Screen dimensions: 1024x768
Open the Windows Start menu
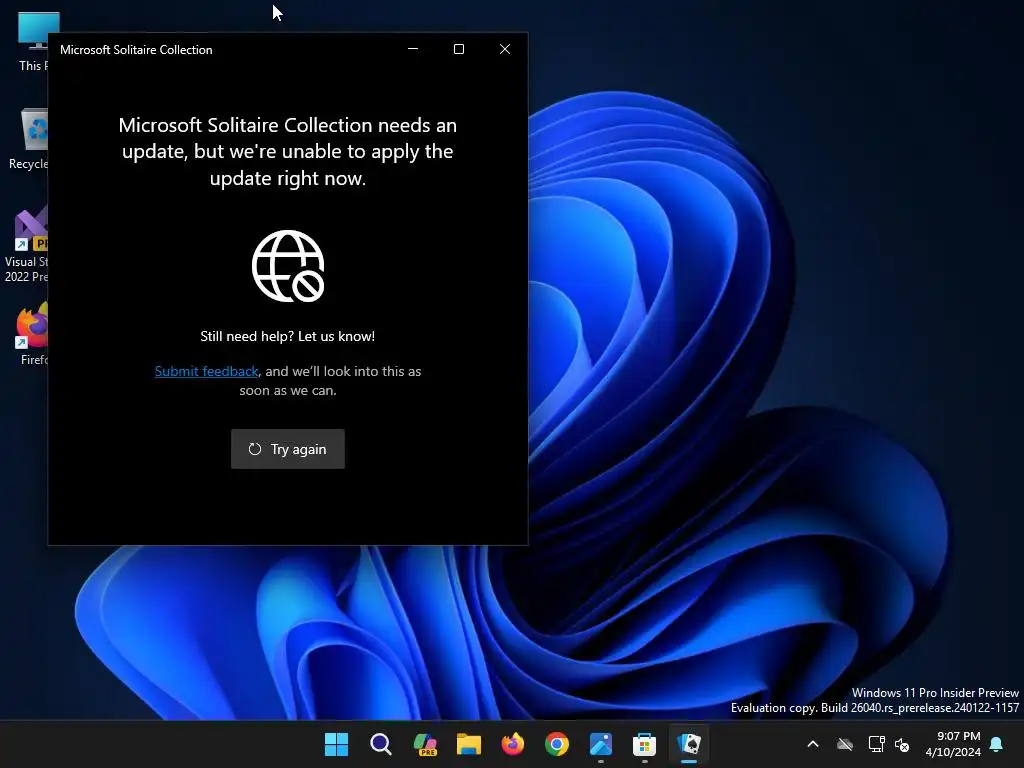tap(337, 744)
